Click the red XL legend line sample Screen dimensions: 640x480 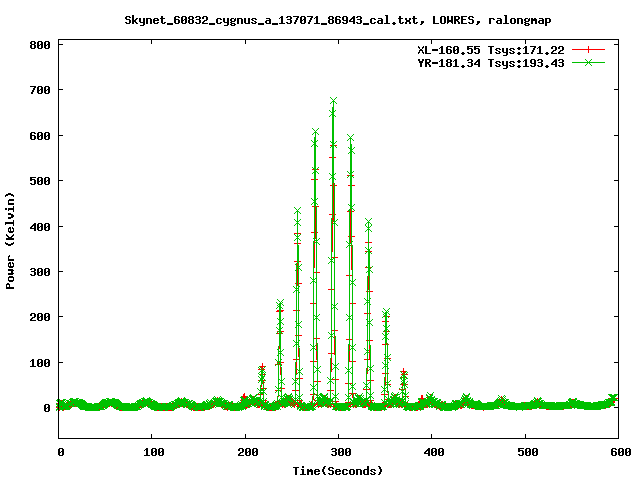[x=588, y=50]
